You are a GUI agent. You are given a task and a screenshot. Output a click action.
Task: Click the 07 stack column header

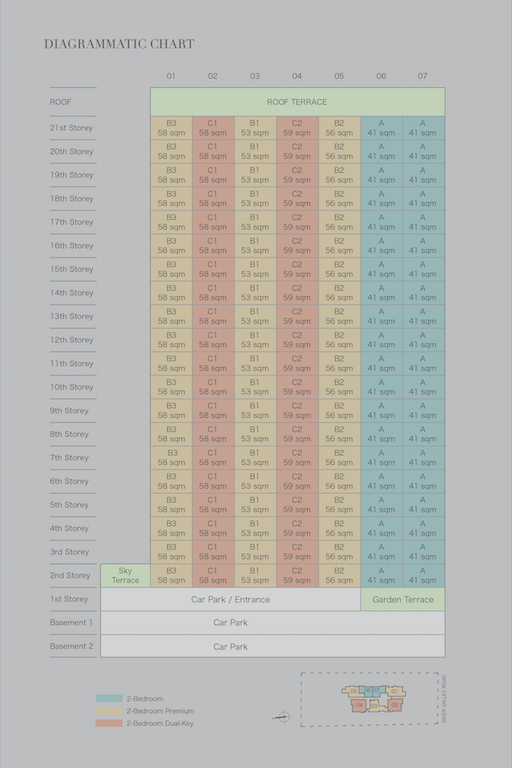422,76
